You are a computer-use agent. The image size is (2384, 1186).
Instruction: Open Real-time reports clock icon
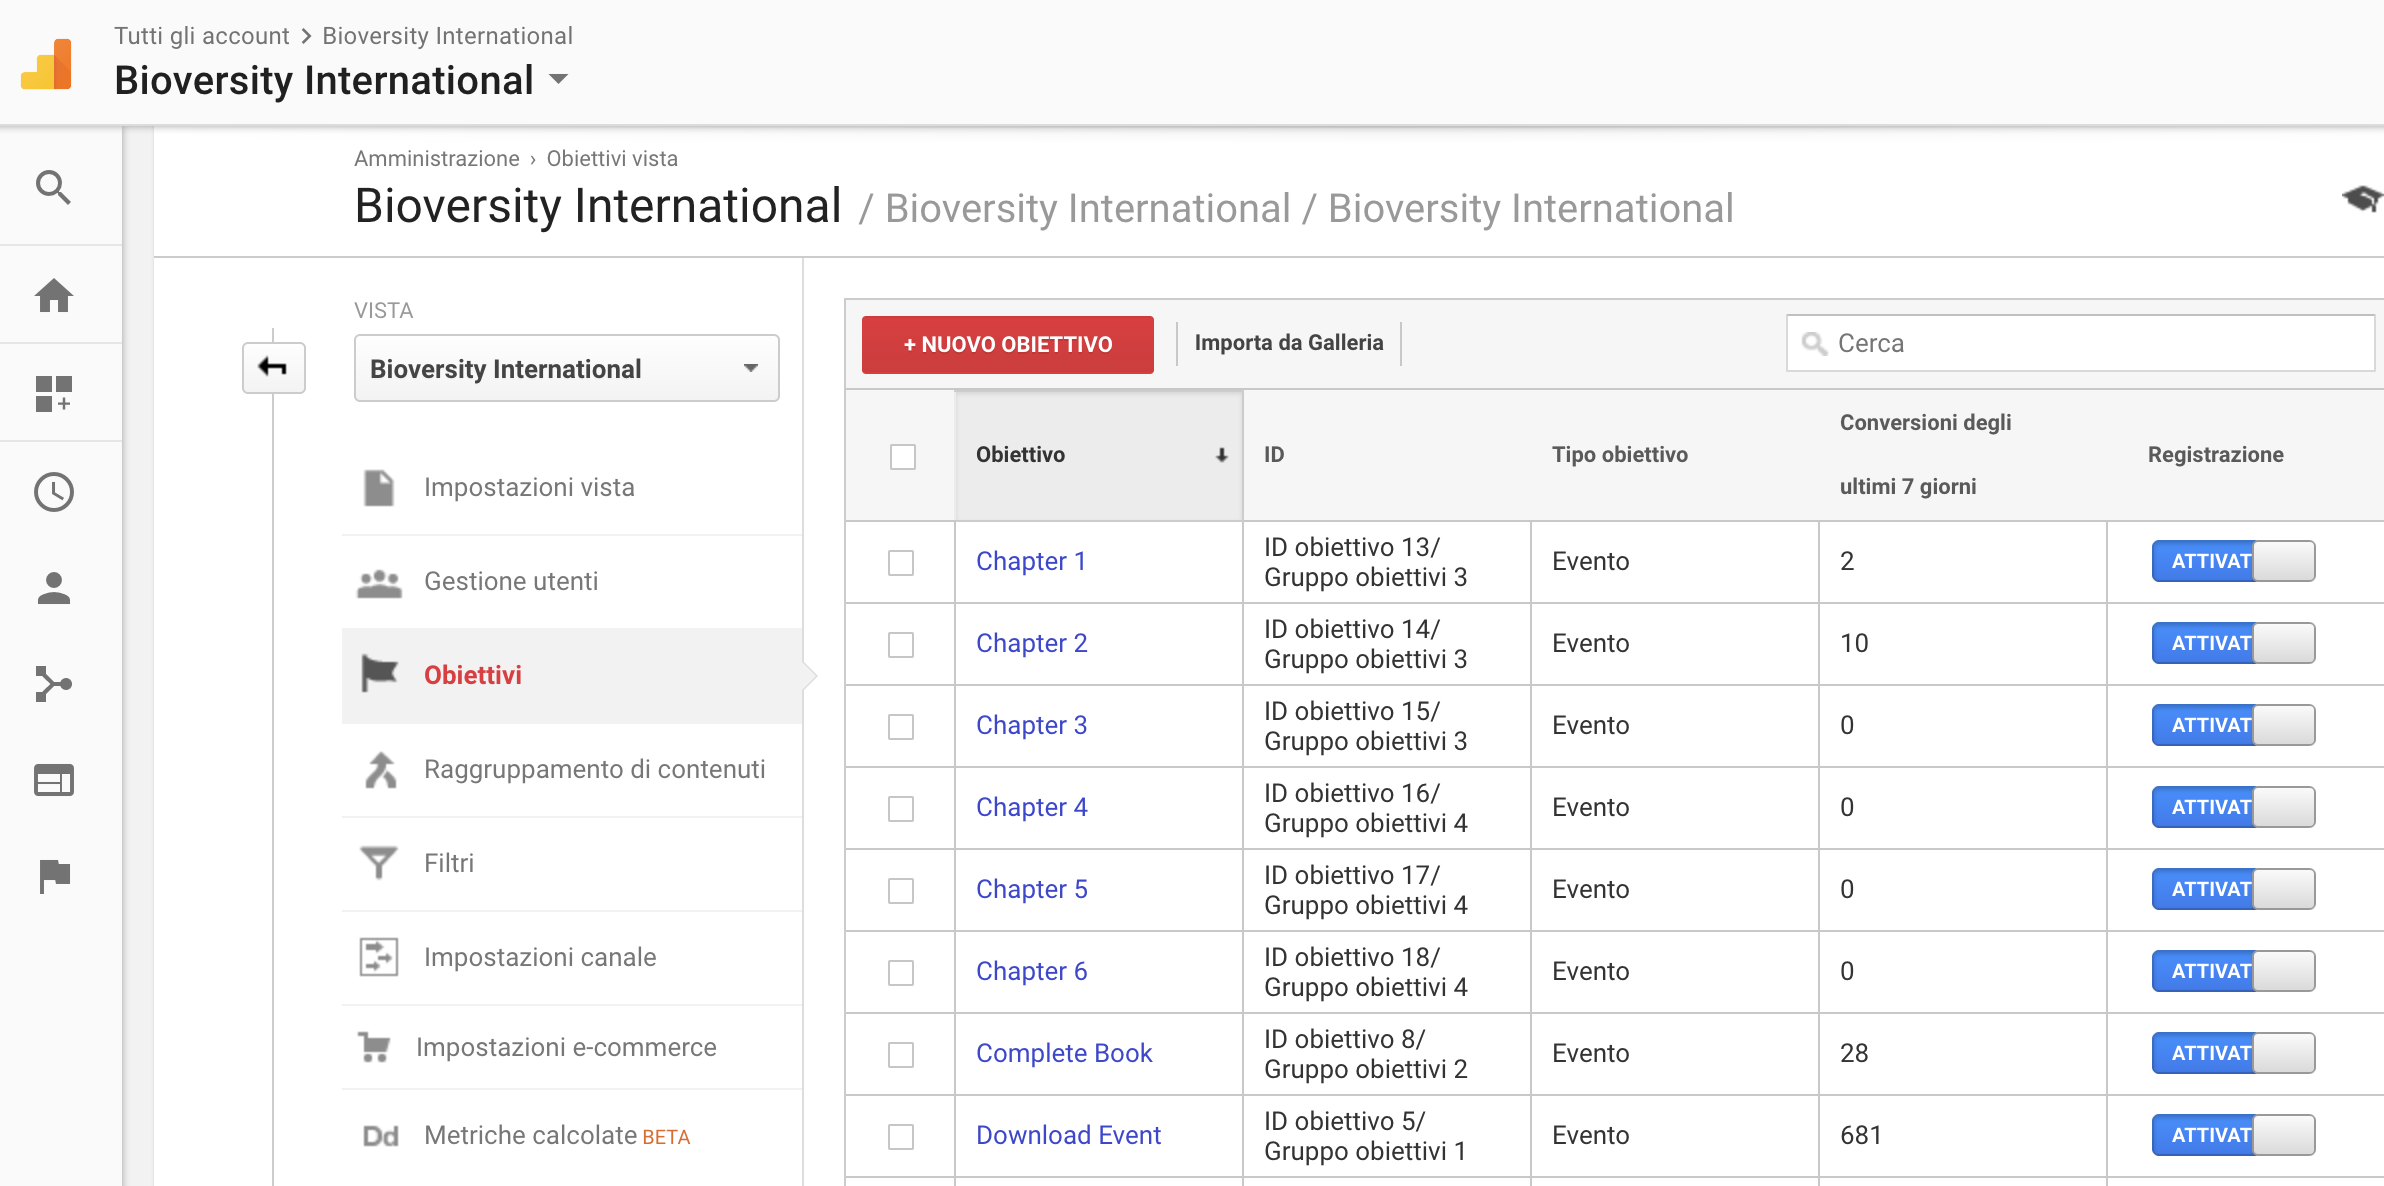53,492
